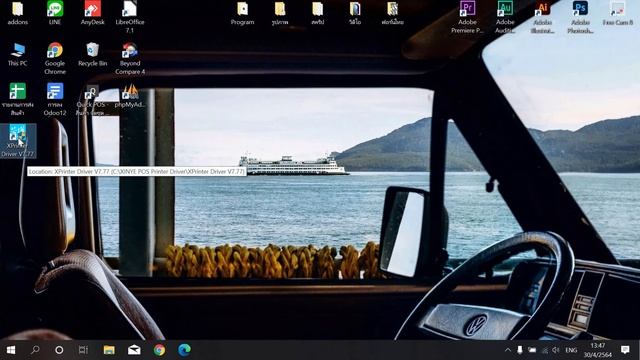Open the Program folder
This screenshot has height=360, width=640.
coord(242,13)
